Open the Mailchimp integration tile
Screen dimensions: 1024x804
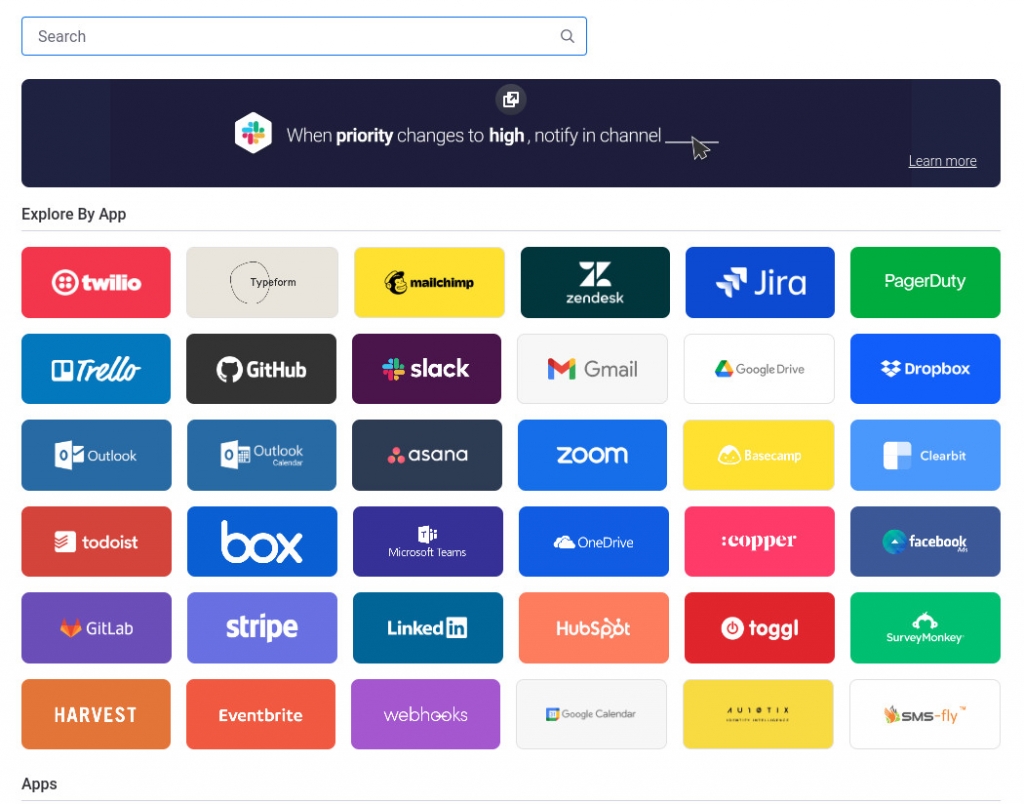click(x=429, y=282)
